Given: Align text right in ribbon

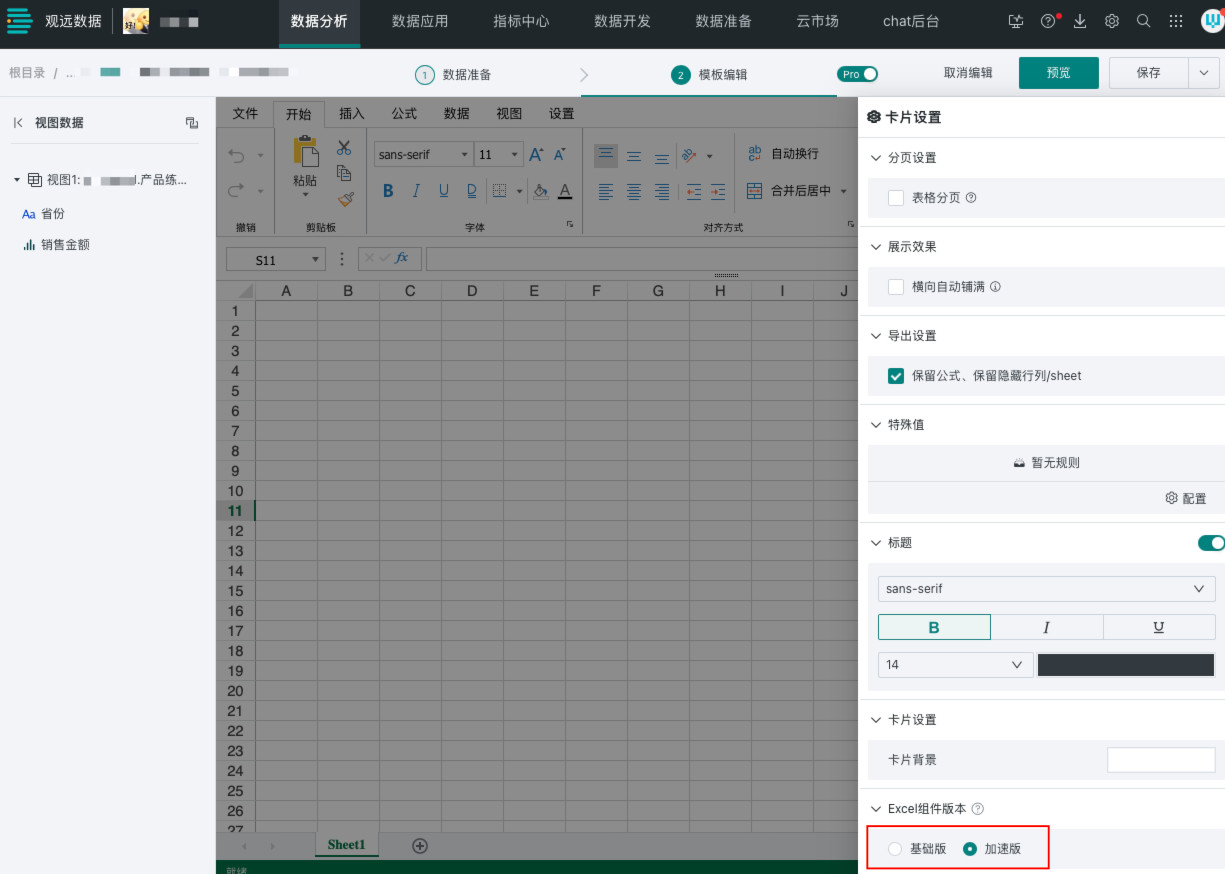Looking at the screenshot, I should coord(661,191).
